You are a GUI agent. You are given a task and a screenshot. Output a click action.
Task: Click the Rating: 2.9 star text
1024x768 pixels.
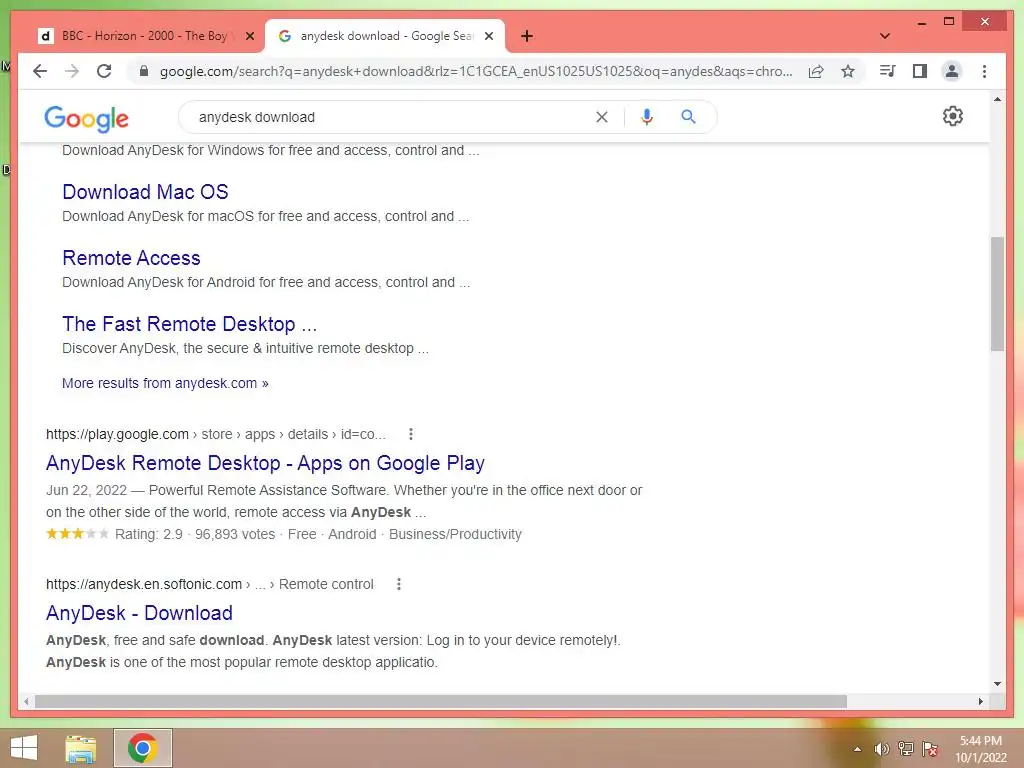149,534
